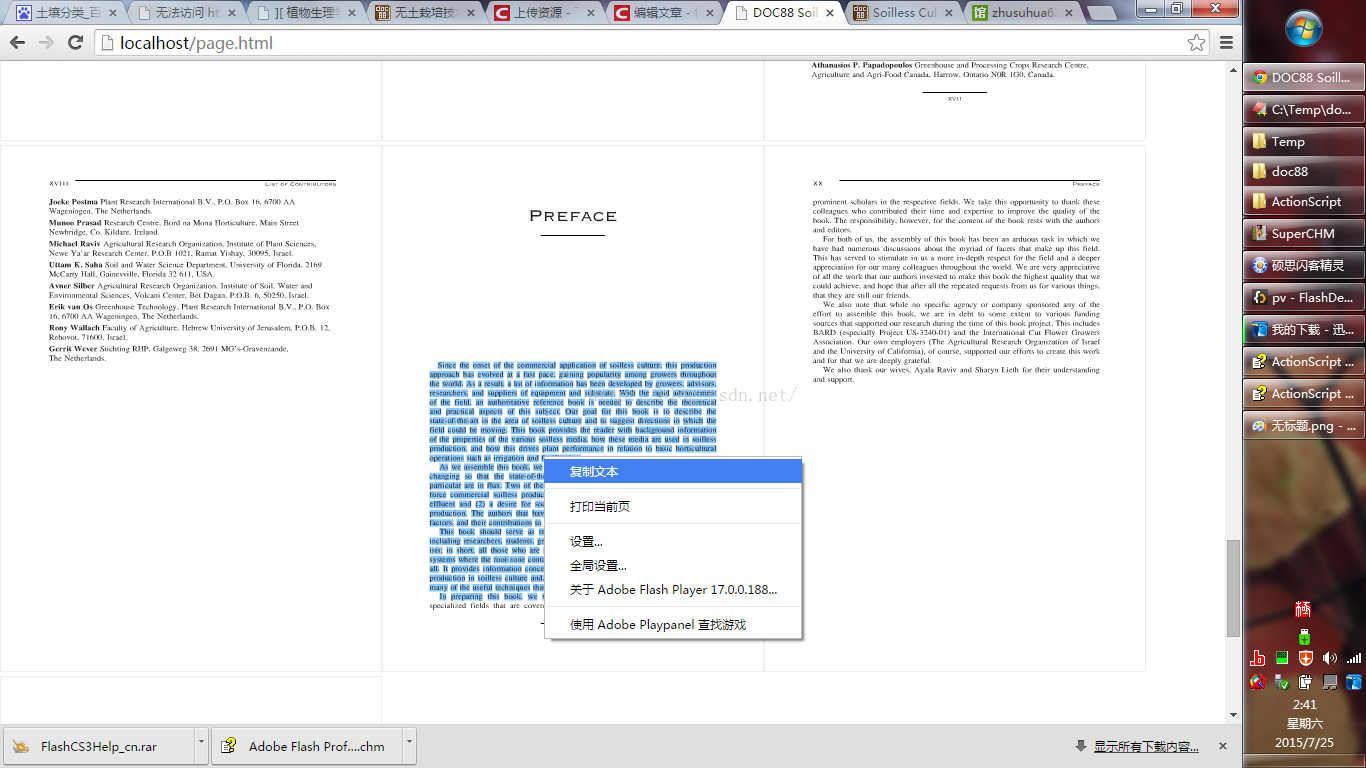Open the 'SuperCHM' taskbar button
The image size is (1366, 768).
pos(1303,233)
